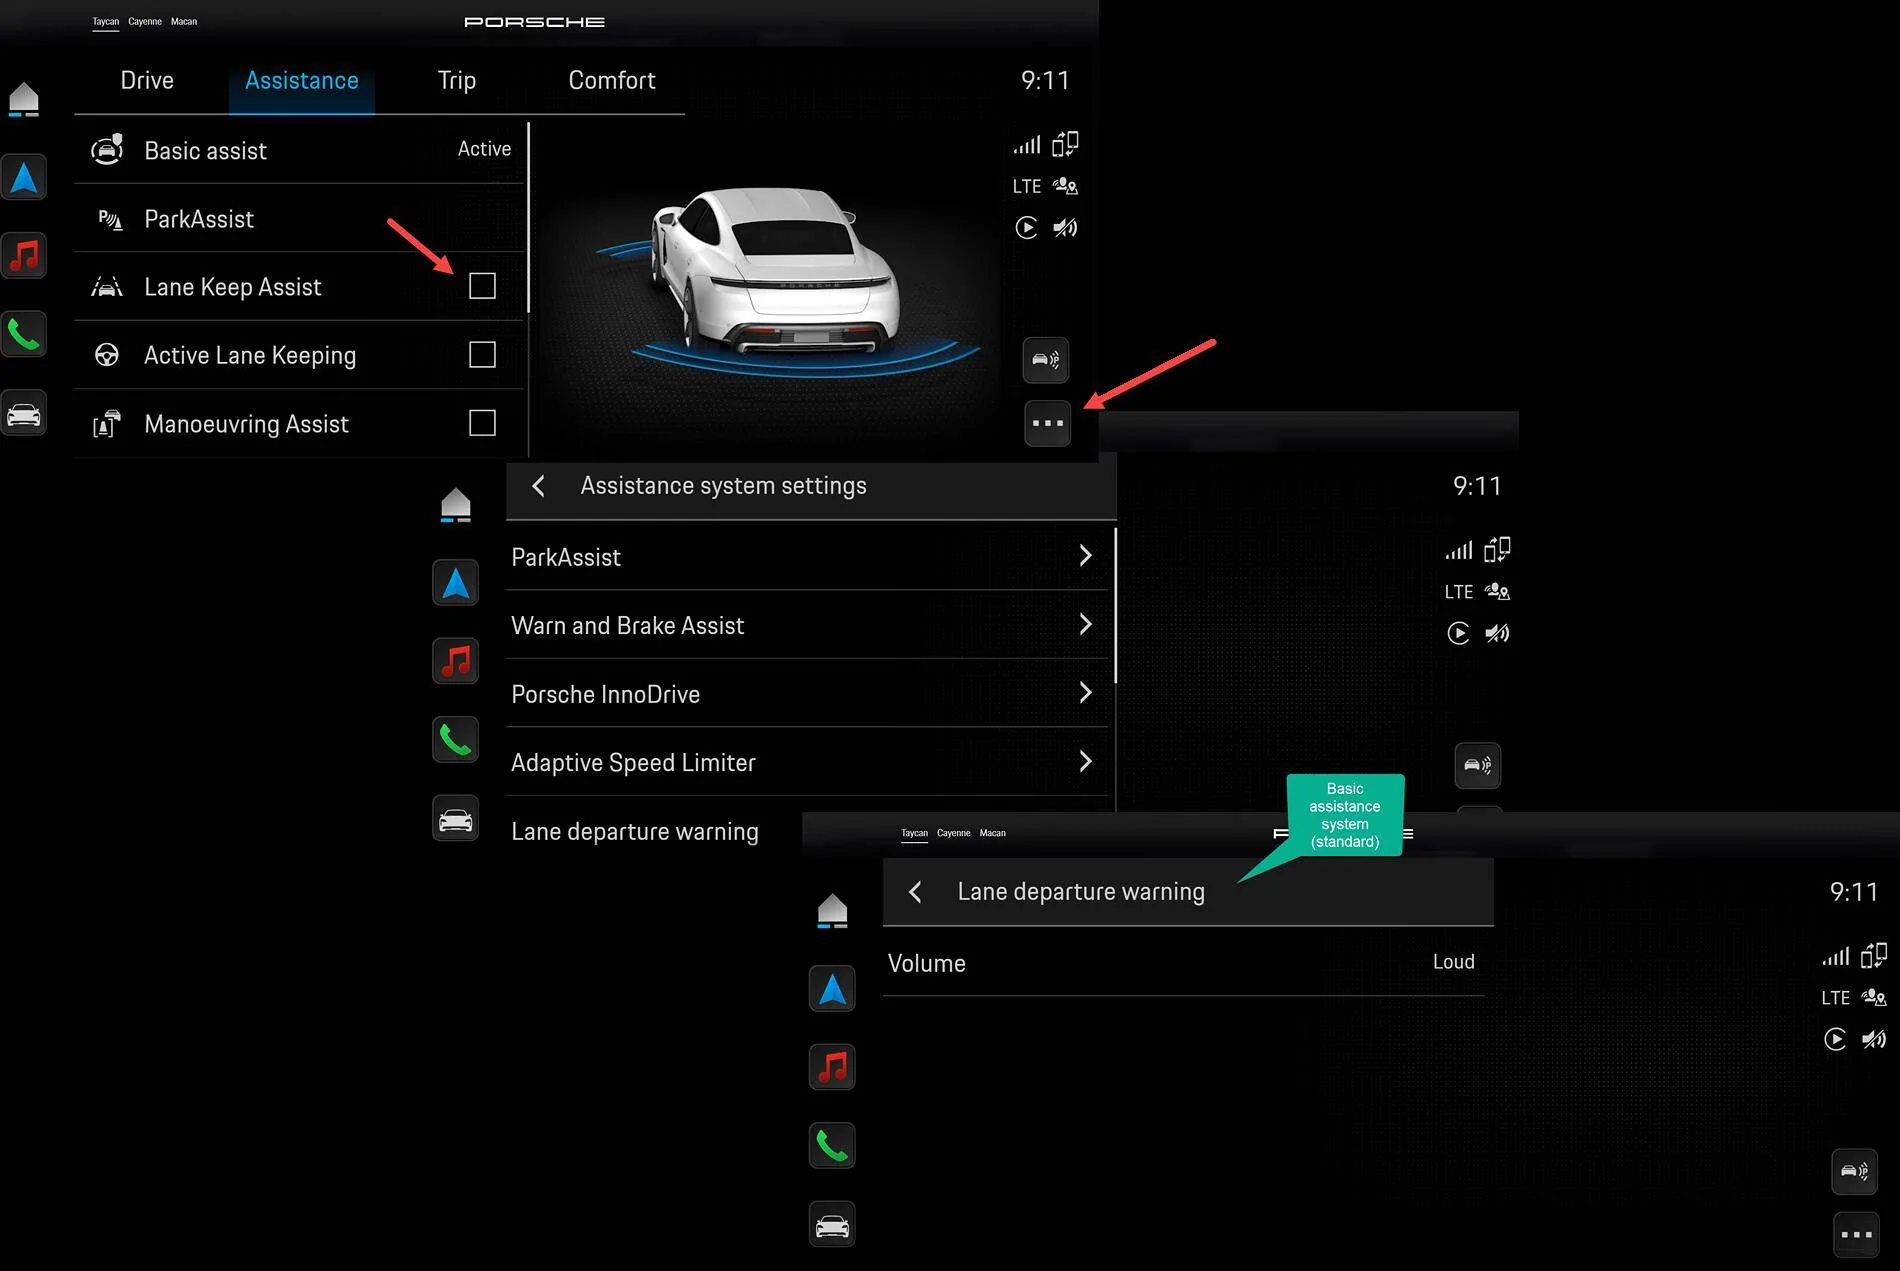
Task: Open Phone icon in Lane departure warning screen
Action: (832, 1146)
